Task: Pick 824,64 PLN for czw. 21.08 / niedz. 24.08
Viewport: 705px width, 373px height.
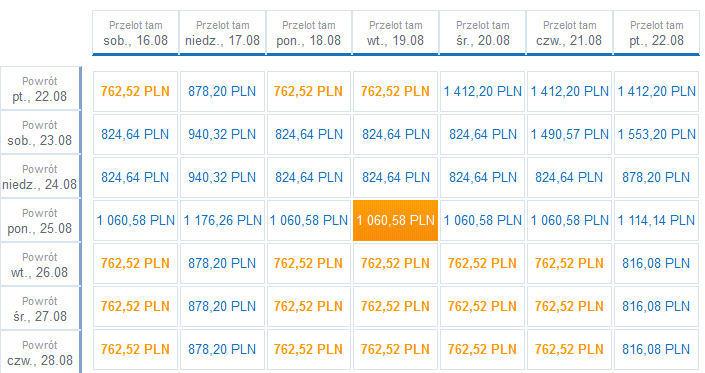Action: point(569,177)
